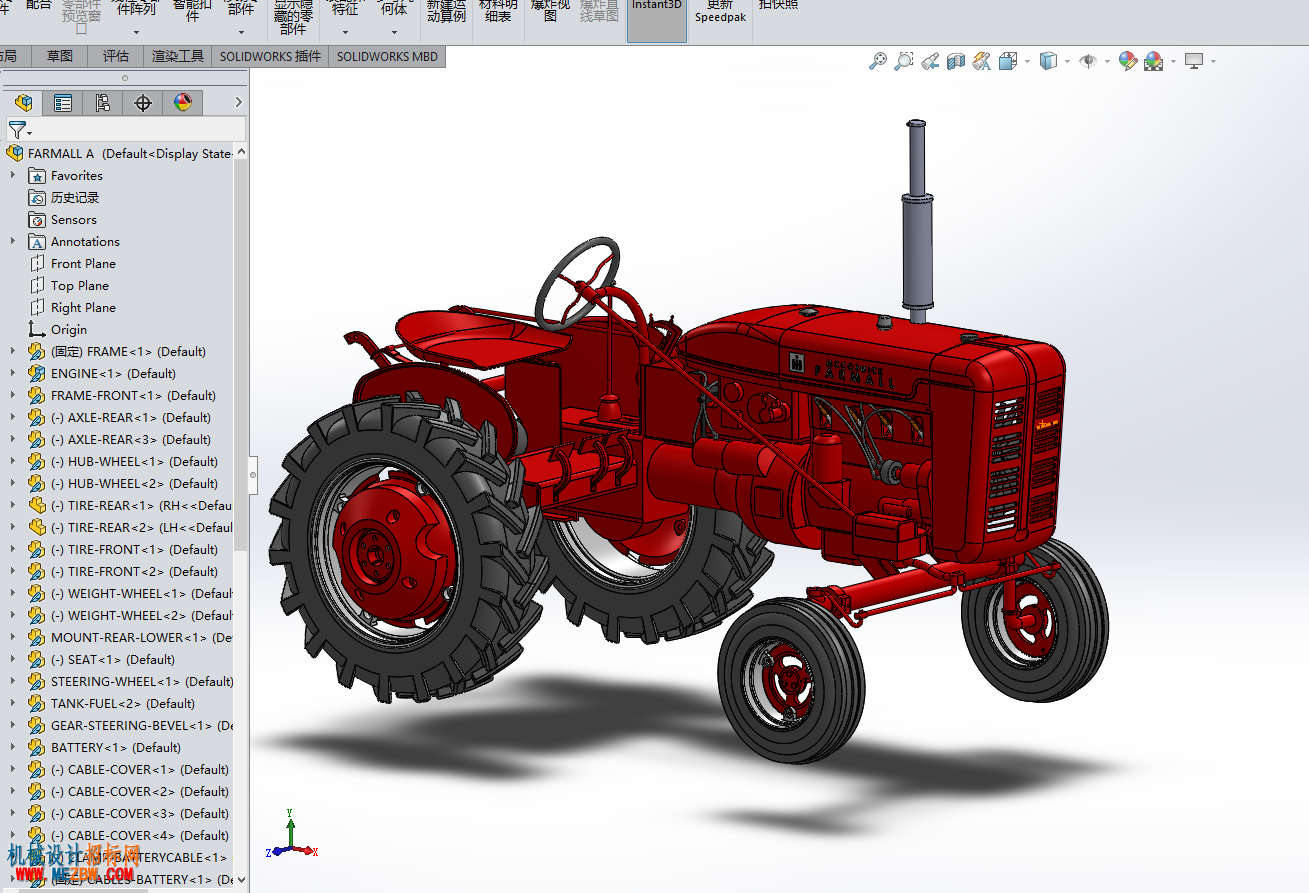Click the 显示隐藏的零部件 button
Viewport: 1309px width, 893px height.
pos(293,20)
